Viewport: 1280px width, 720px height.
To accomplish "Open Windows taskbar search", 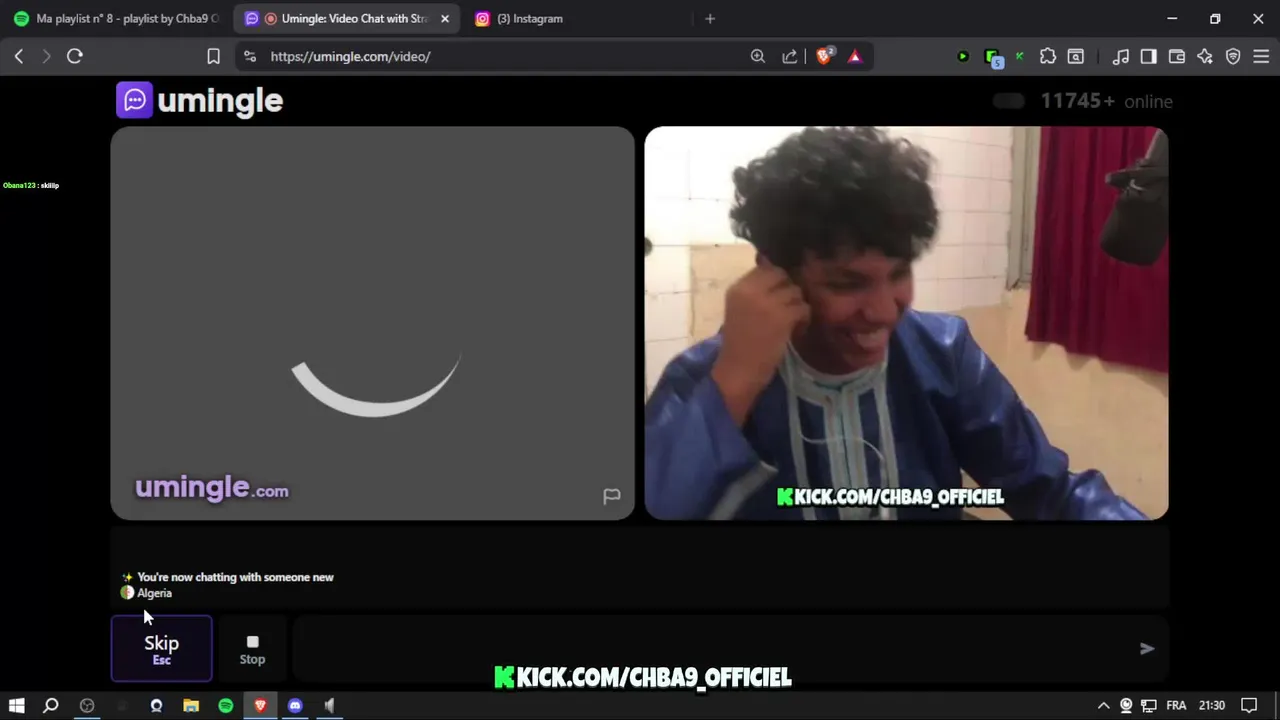I will click(x=51, y=706).
